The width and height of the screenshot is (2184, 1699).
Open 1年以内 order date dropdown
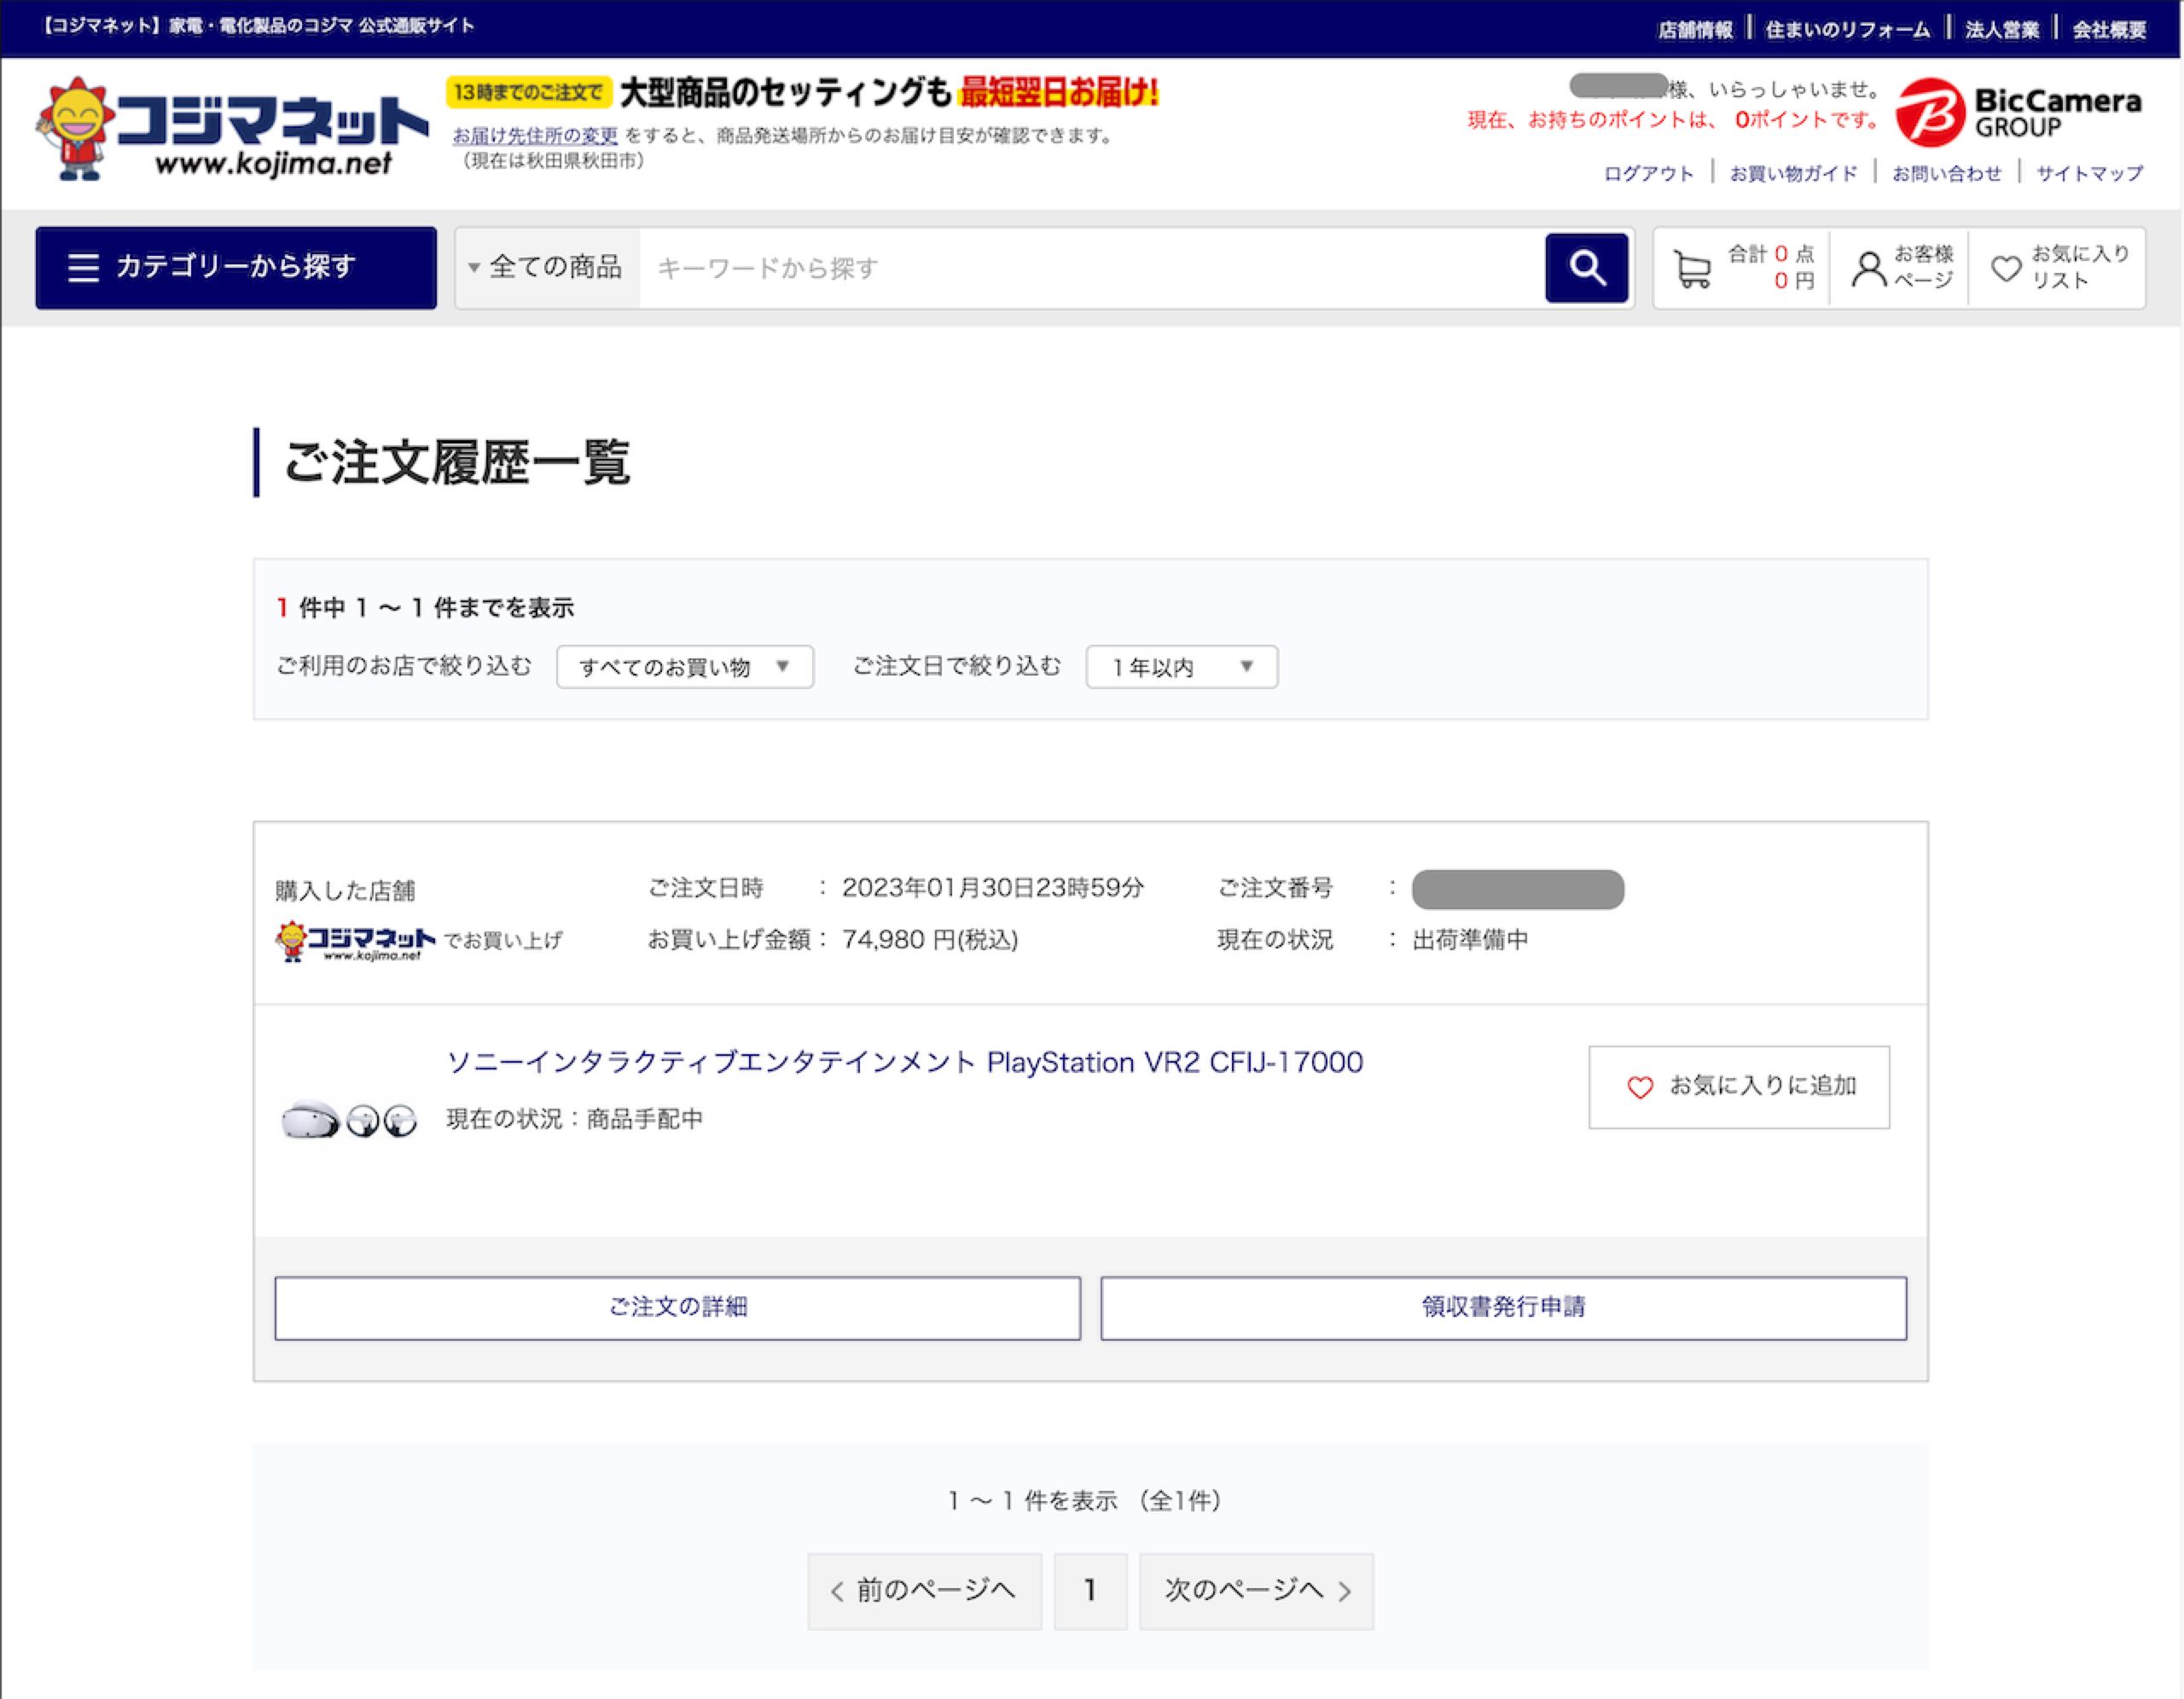pos(1181,667)
